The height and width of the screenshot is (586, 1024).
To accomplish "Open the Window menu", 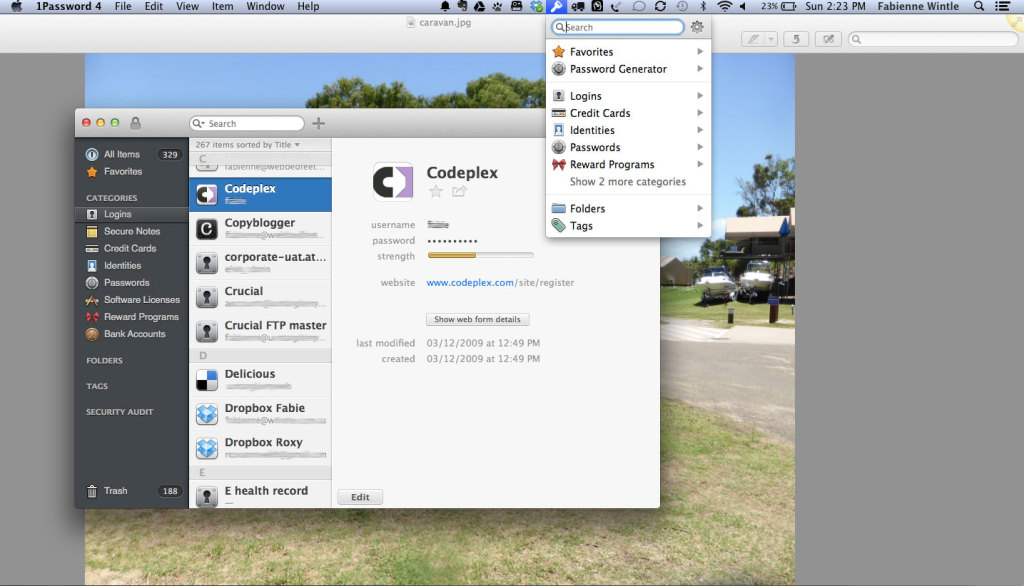I will 265,7.
